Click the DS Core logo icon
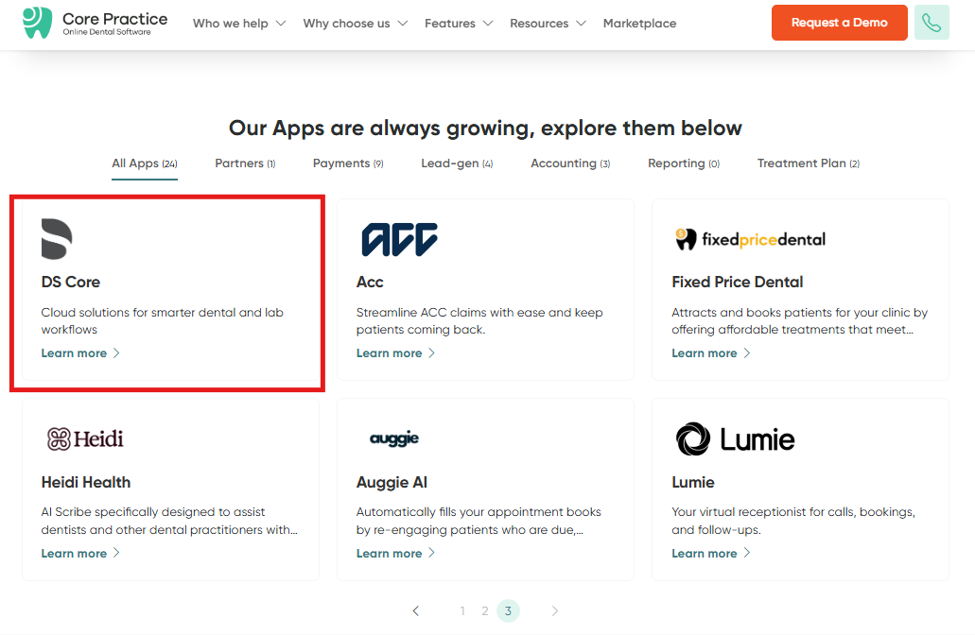The height and width of the screenshot is (635, 975). (57, 239)
